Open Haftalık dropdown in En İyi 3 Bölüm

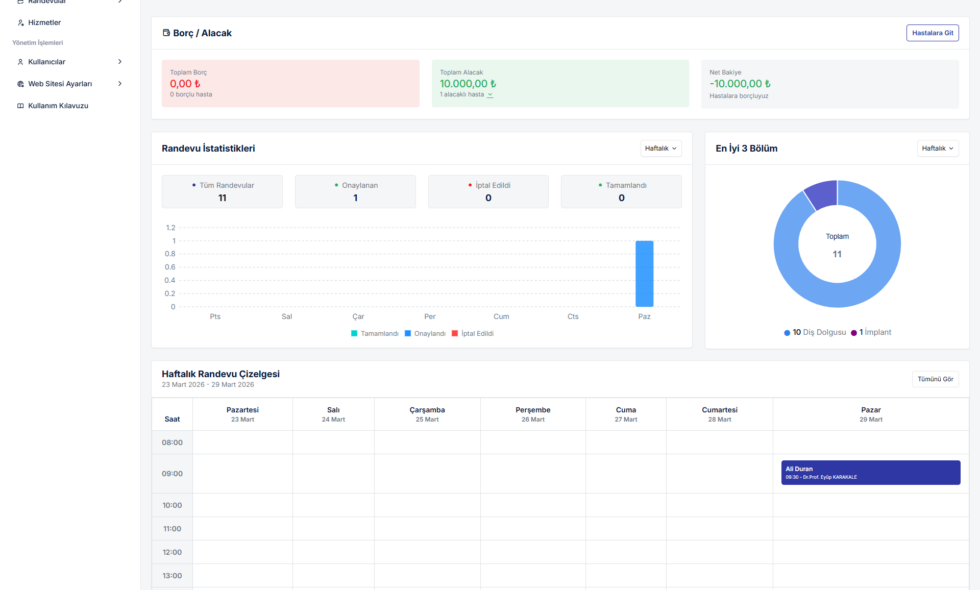tap(937, 148)
